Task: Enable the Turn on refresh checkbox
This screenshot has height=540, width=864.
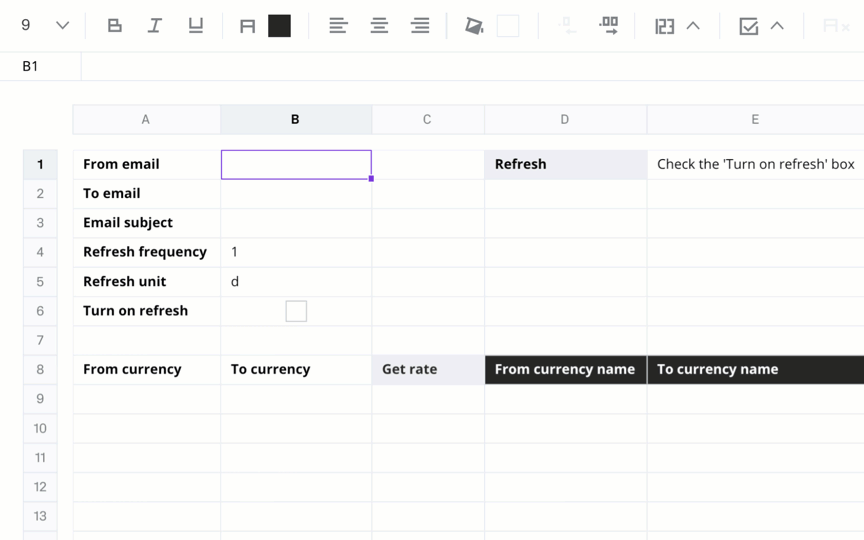Action: click(296, 311)
